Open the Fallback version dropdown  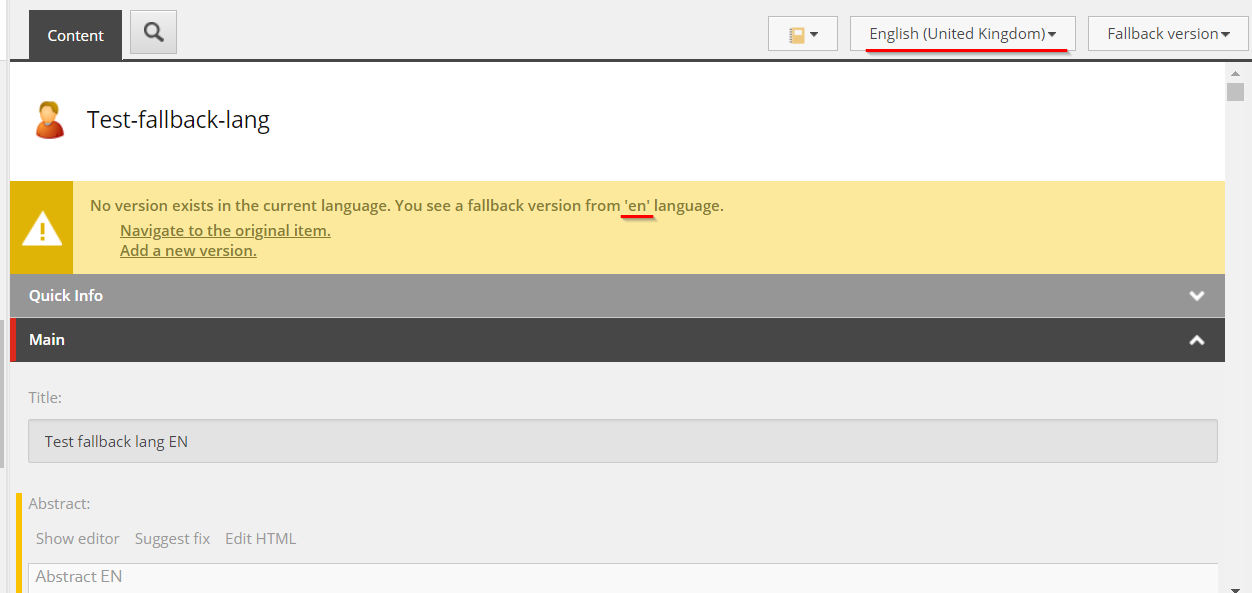[x=1168, y=34]
